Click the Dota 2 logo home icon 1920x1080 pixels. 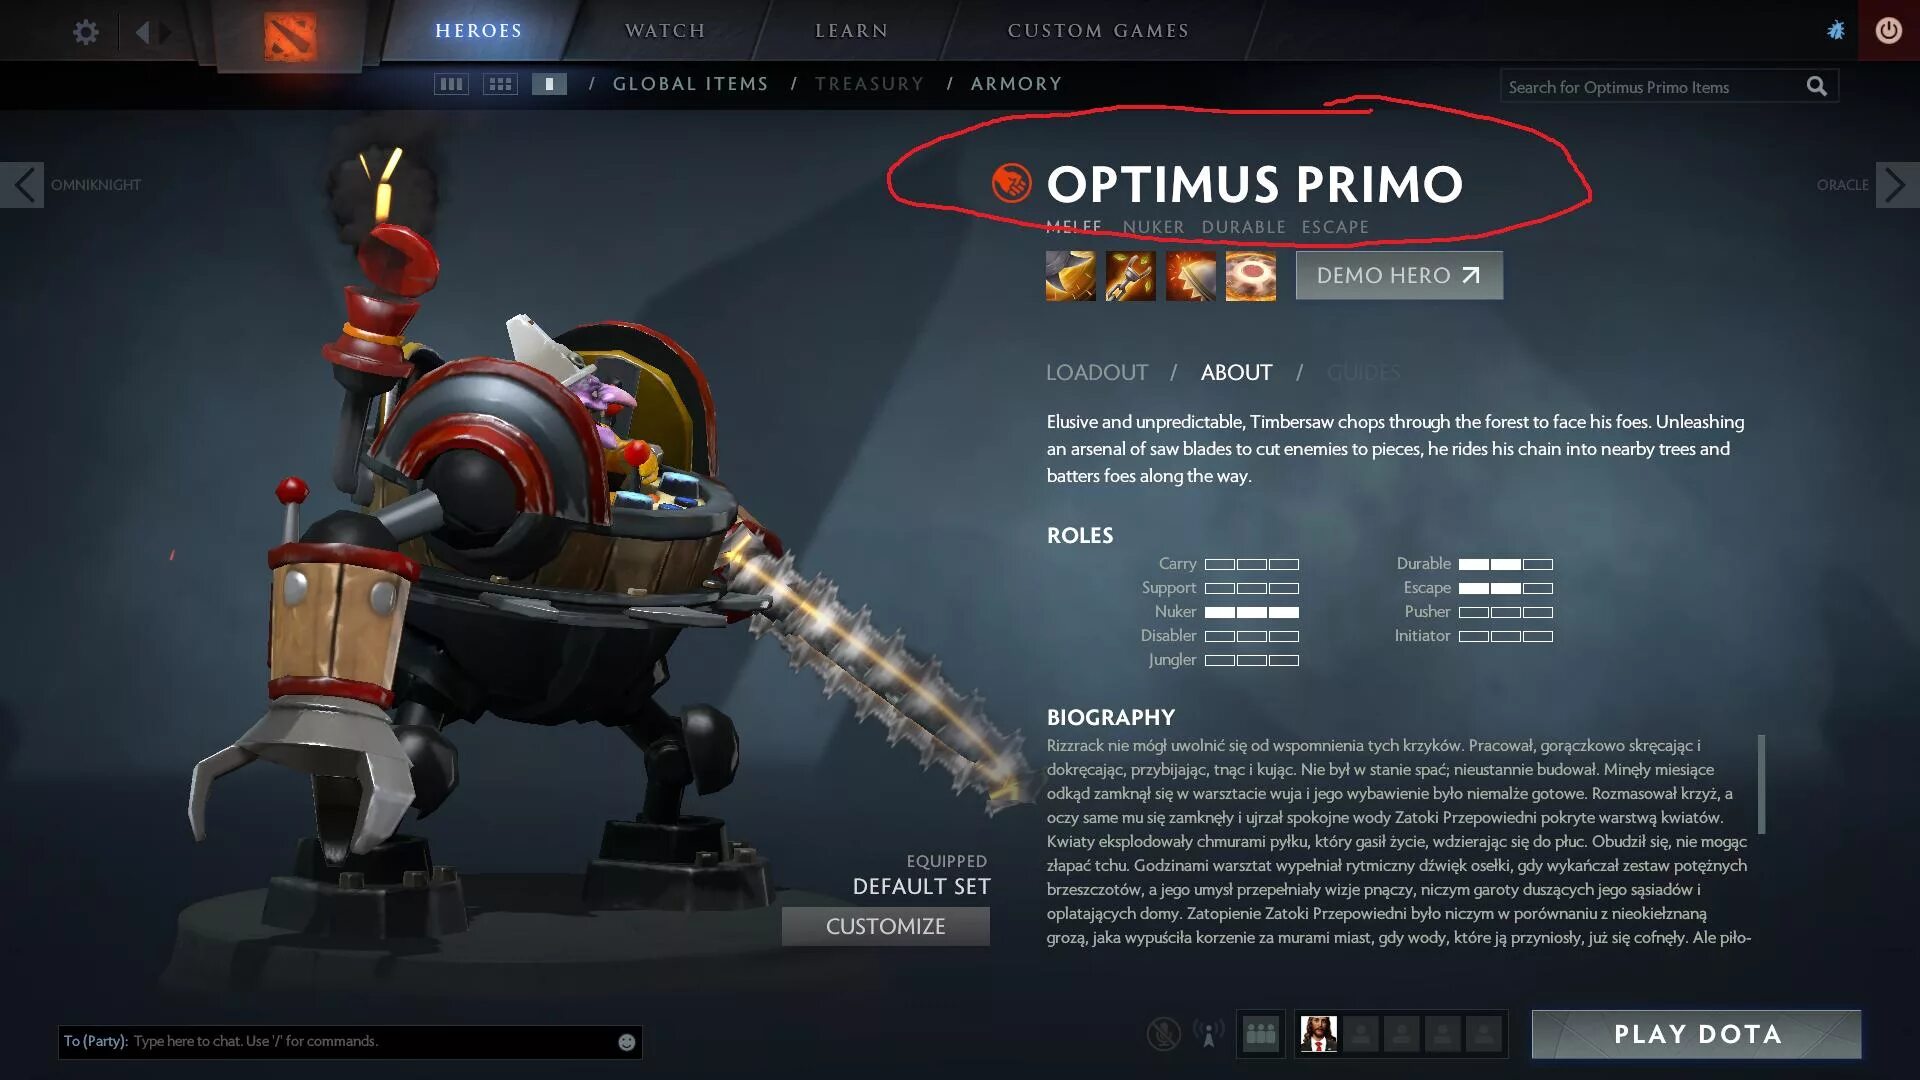pyautogui.click(x=290, y=36)
